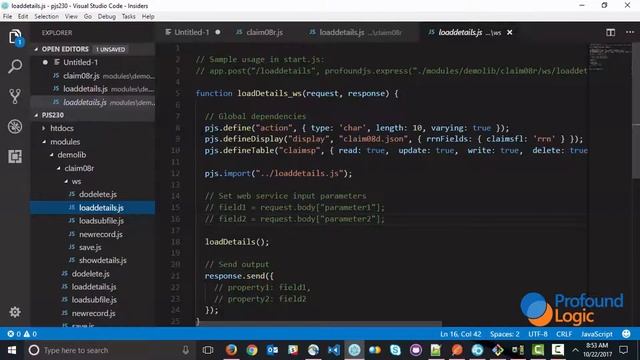The height and width of the screenshot is (360, 640).
Task: Change end of line sequence CRLF
Action: click(x=564, y=334)
